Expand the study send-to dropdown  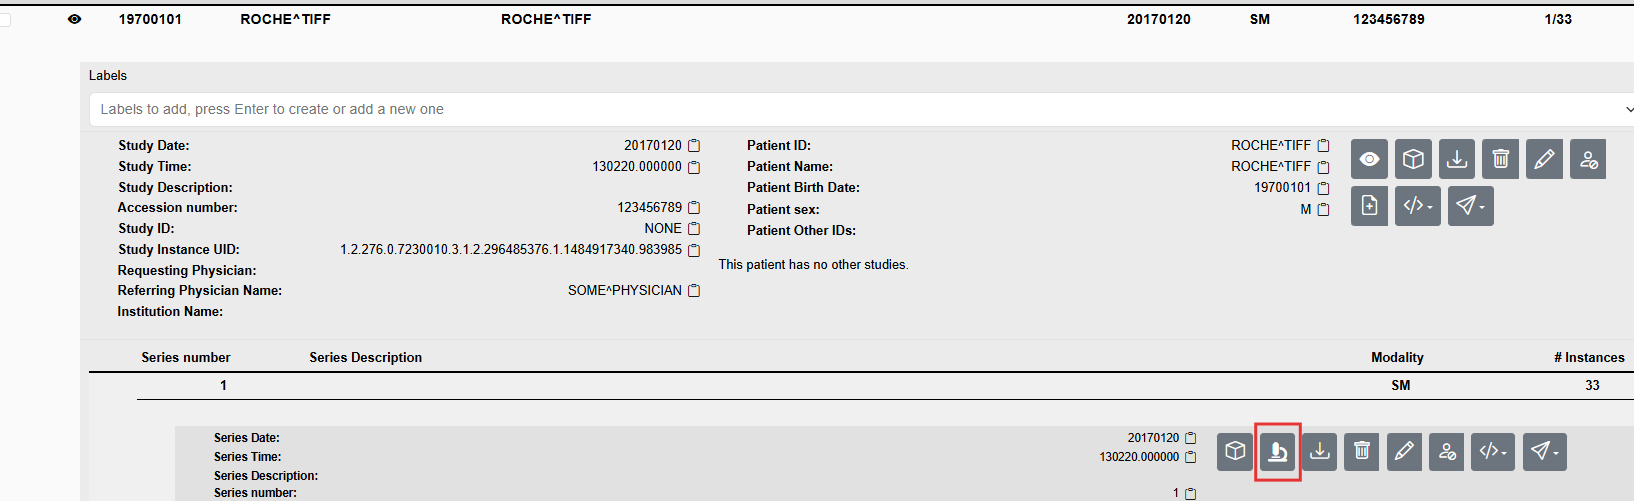(x=1470, y=206)
